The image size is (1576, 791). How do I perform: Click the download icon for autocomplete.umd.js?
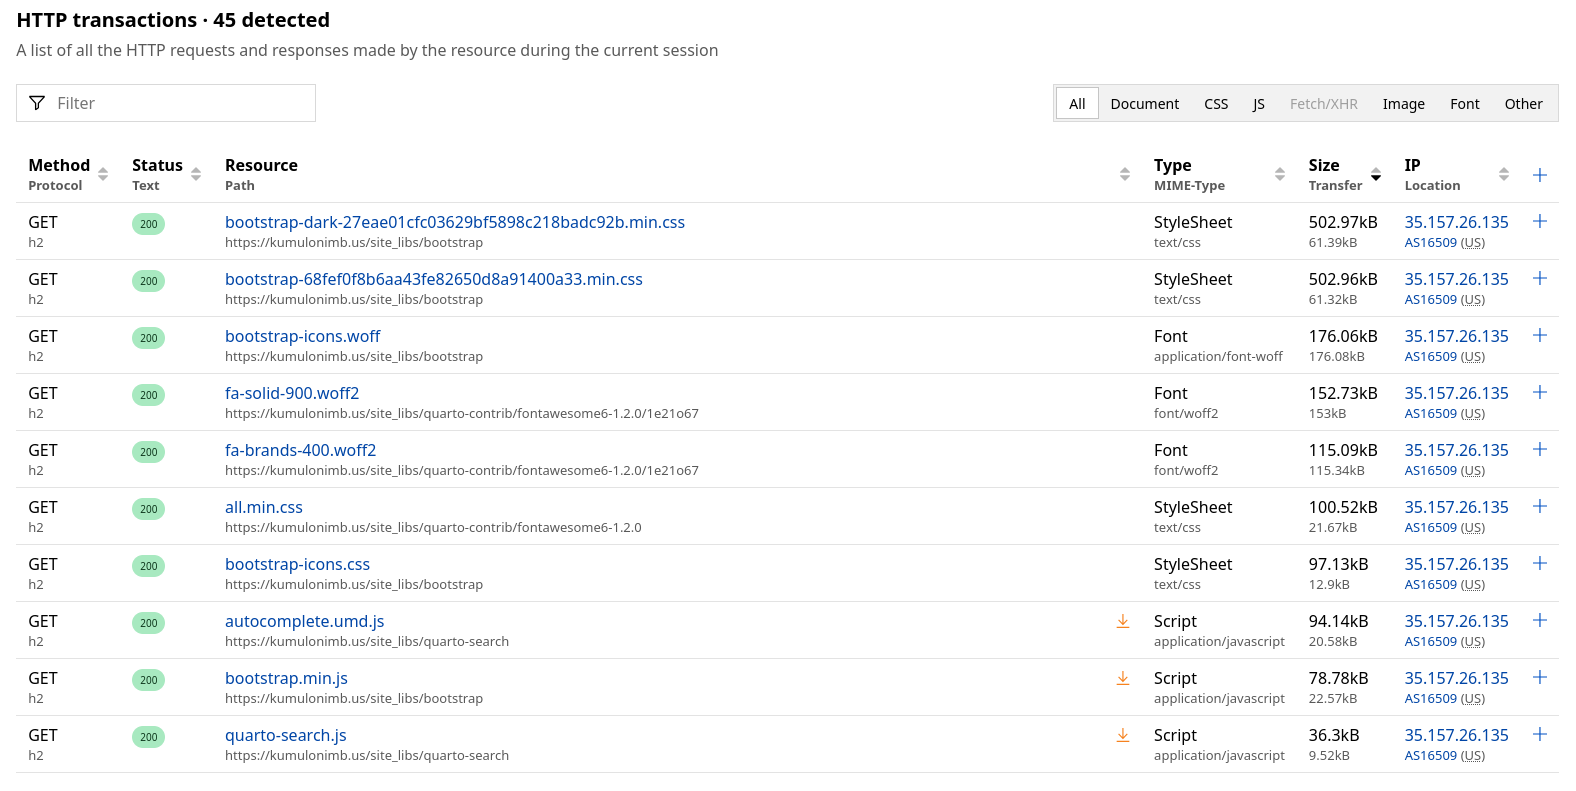[1123, 622]
